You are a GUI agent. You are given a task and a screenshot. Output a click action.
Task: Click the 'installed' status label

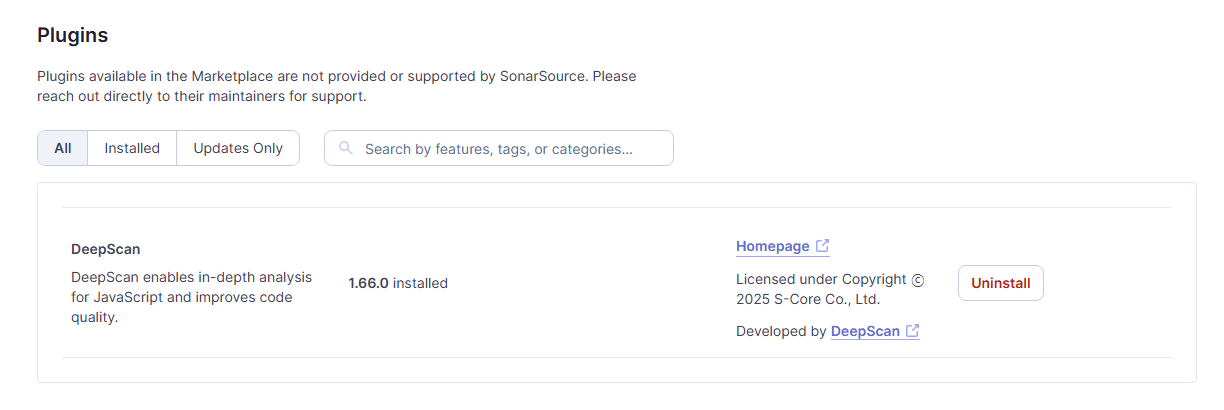coord(420,283)
